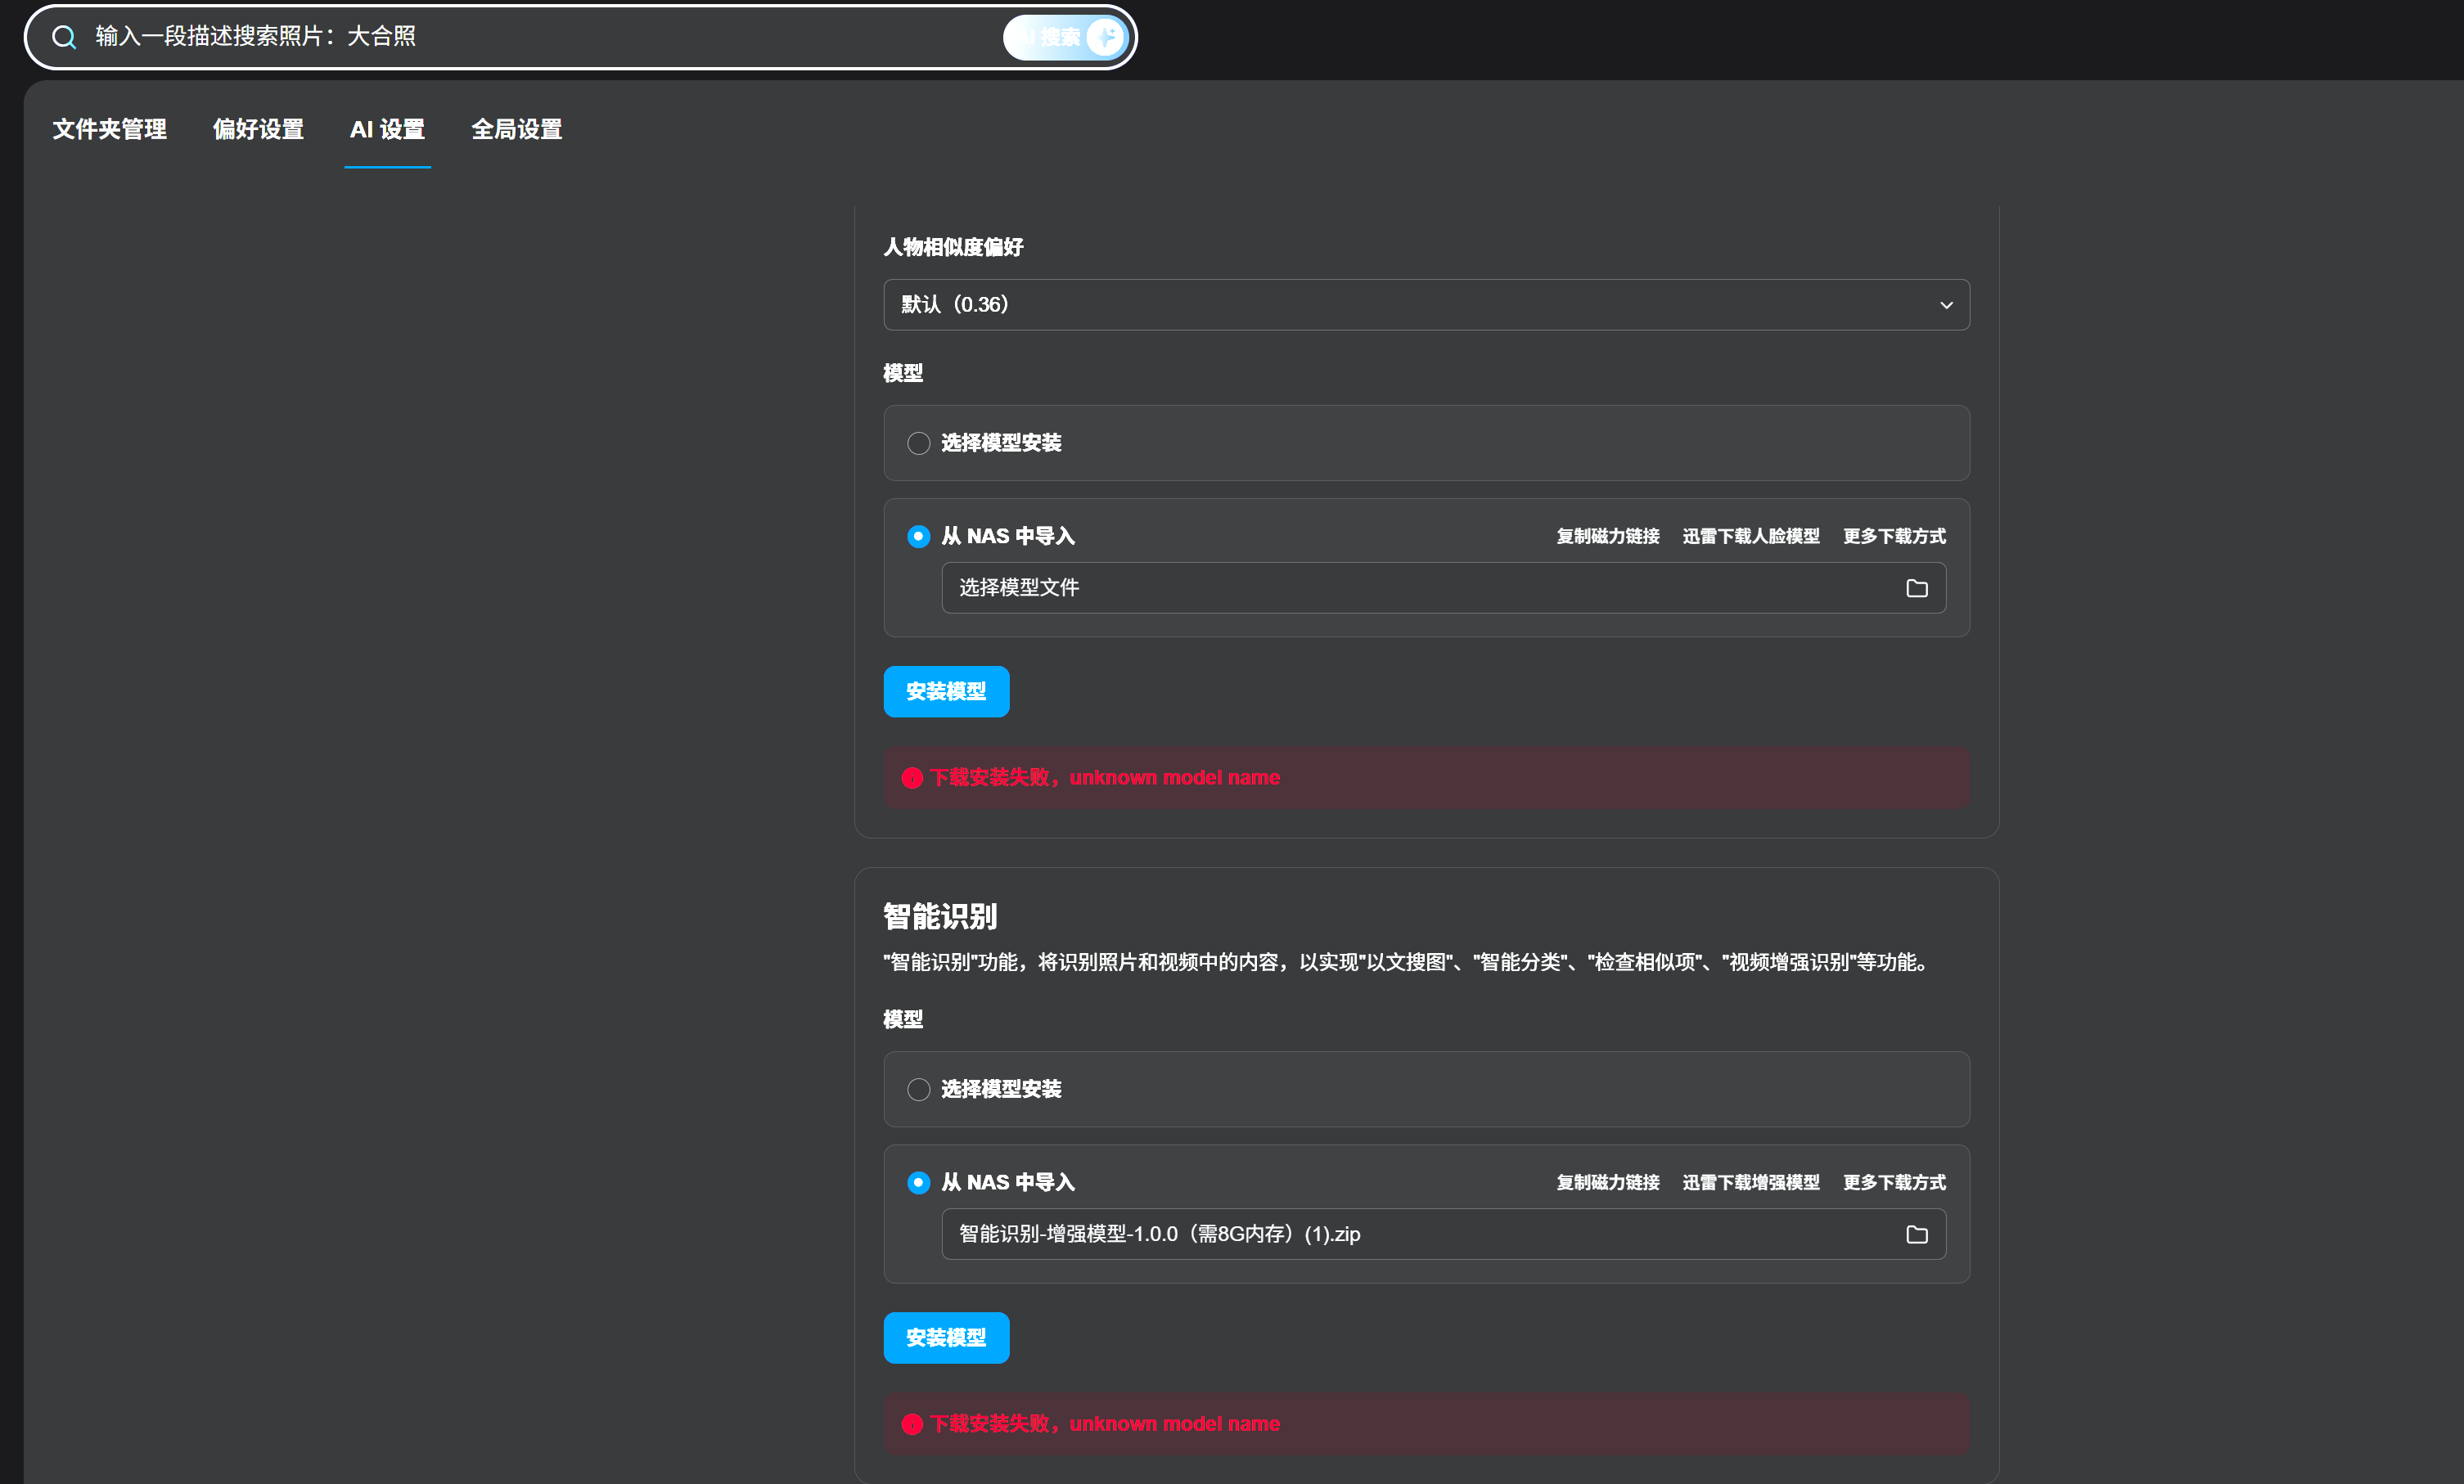
Task: Click error icon in face model failure message
Action: click(x=911, y=778)
